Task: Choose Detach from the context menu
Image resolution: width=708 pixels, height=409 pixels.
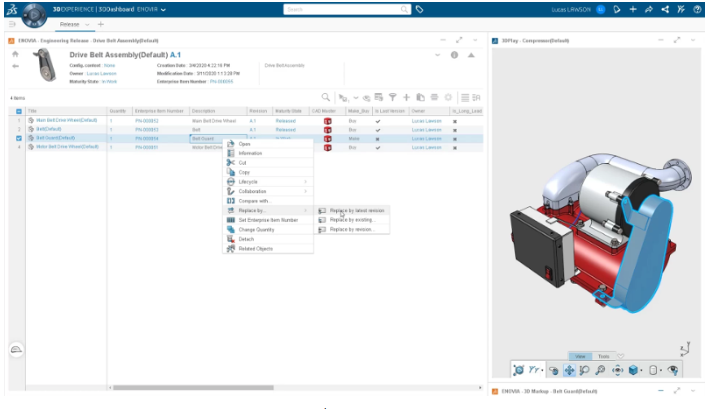Action: [x=268, y=239]
